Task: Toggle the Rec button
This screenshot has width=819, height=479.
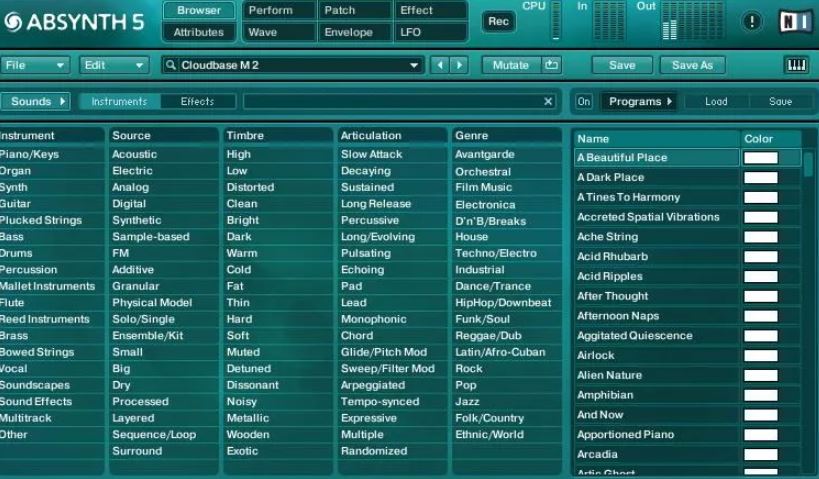Action: [x=498, y=21]
